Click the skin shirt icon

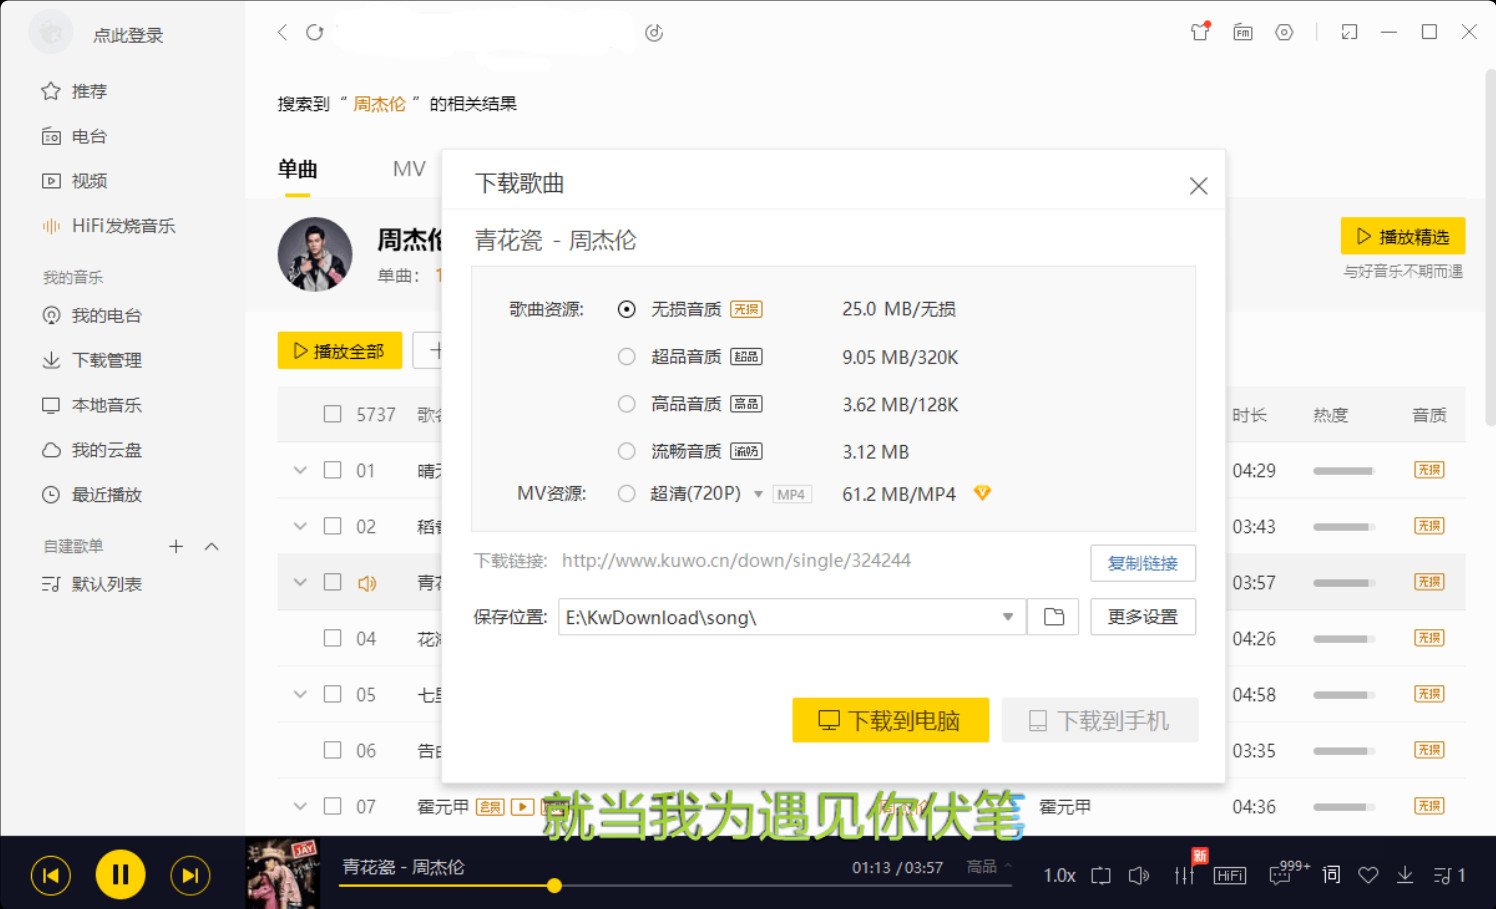1200,32
